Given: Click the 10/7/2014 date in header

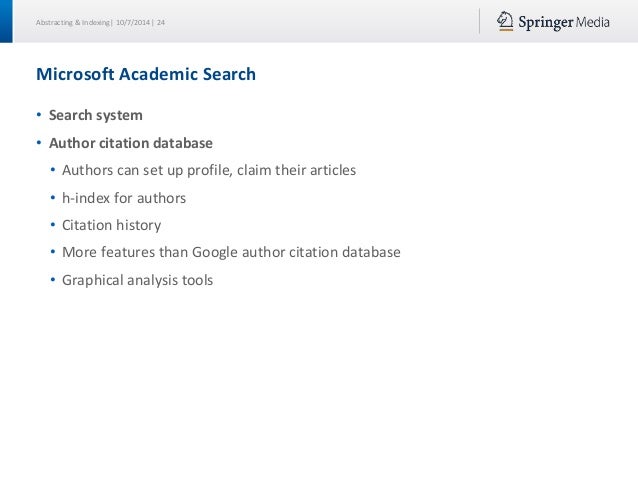Looking at the screenshot, I should [133, 22].
